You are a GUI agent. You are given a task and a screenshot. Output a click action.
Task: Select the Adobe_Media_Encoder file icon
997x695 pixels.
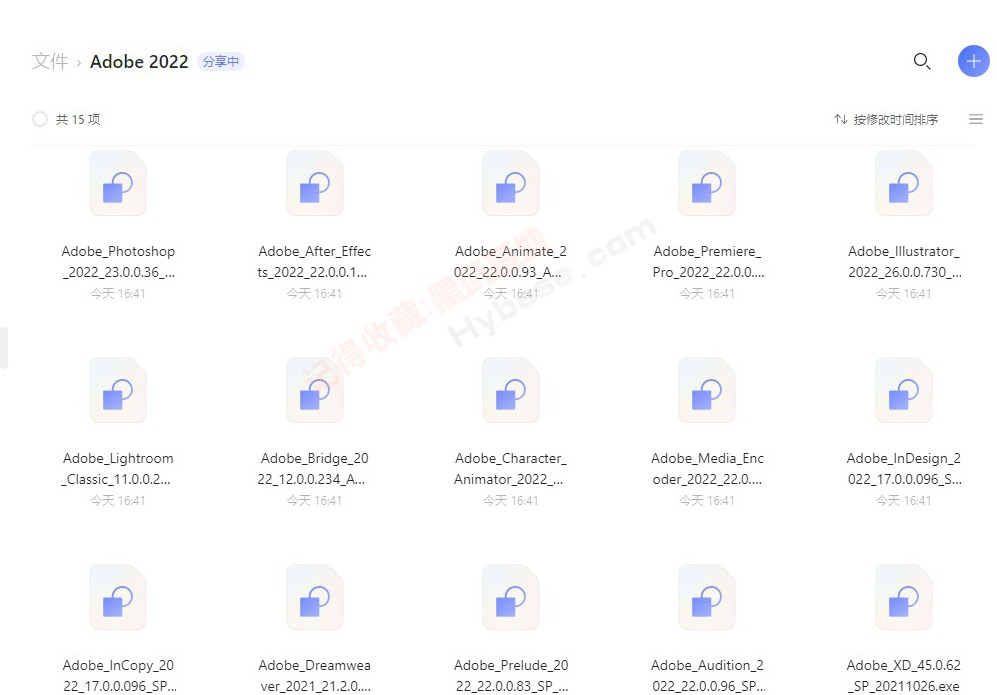point(706,390)
